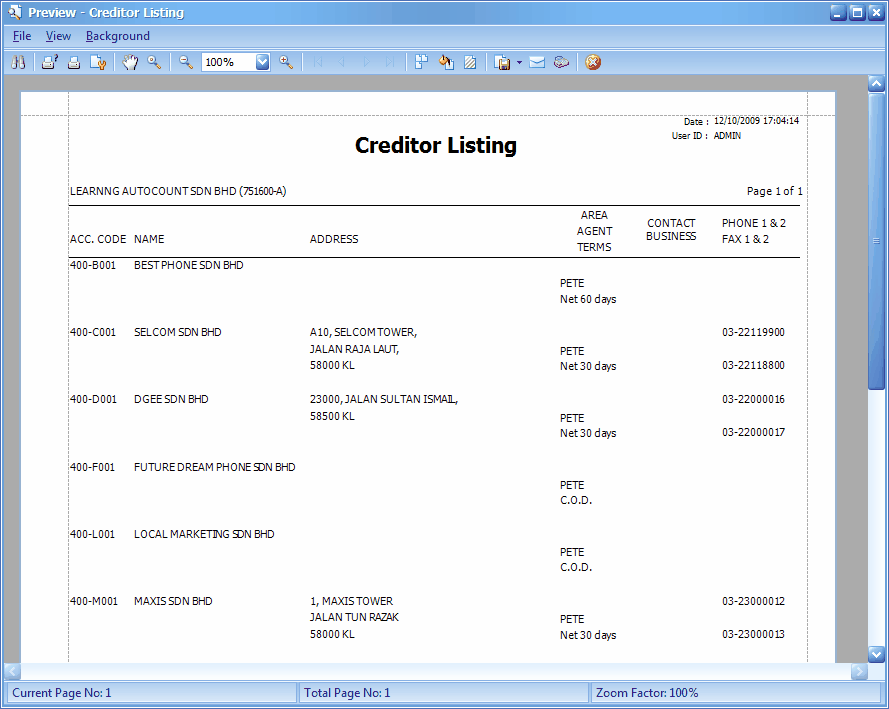Expand the zoom percentage dropdown
Viewport: 889px width, 709px height.
(263, 62)
